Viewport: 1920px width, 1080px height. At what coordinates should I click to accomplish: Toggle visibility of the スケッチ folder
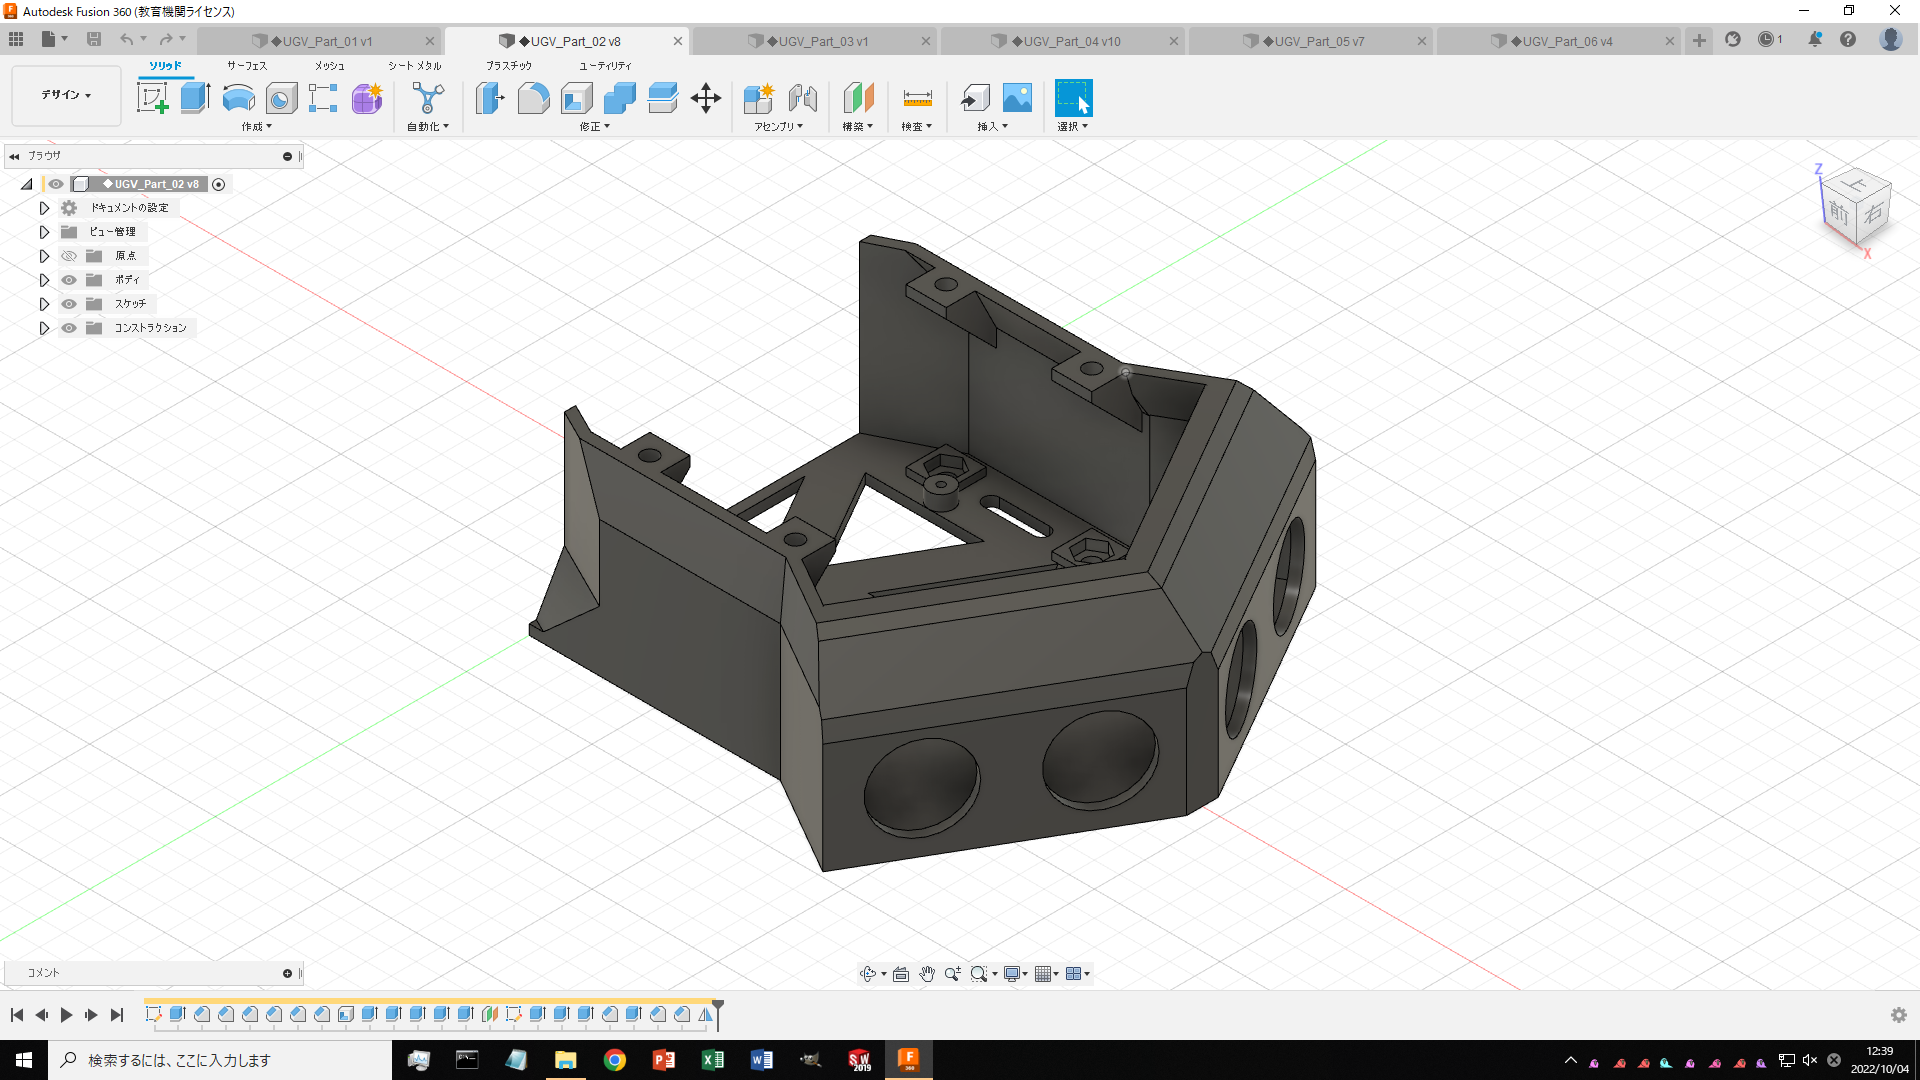point(68,304)
